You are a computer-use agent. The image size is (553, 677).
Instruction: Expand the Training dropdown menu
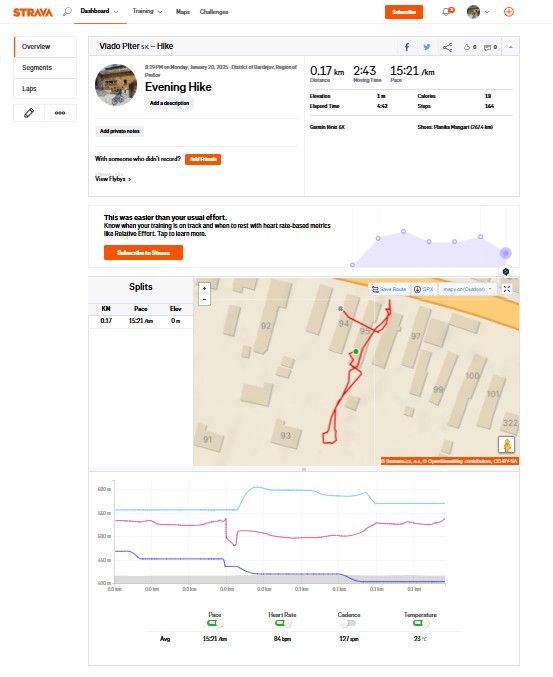[x=147, y=11]
